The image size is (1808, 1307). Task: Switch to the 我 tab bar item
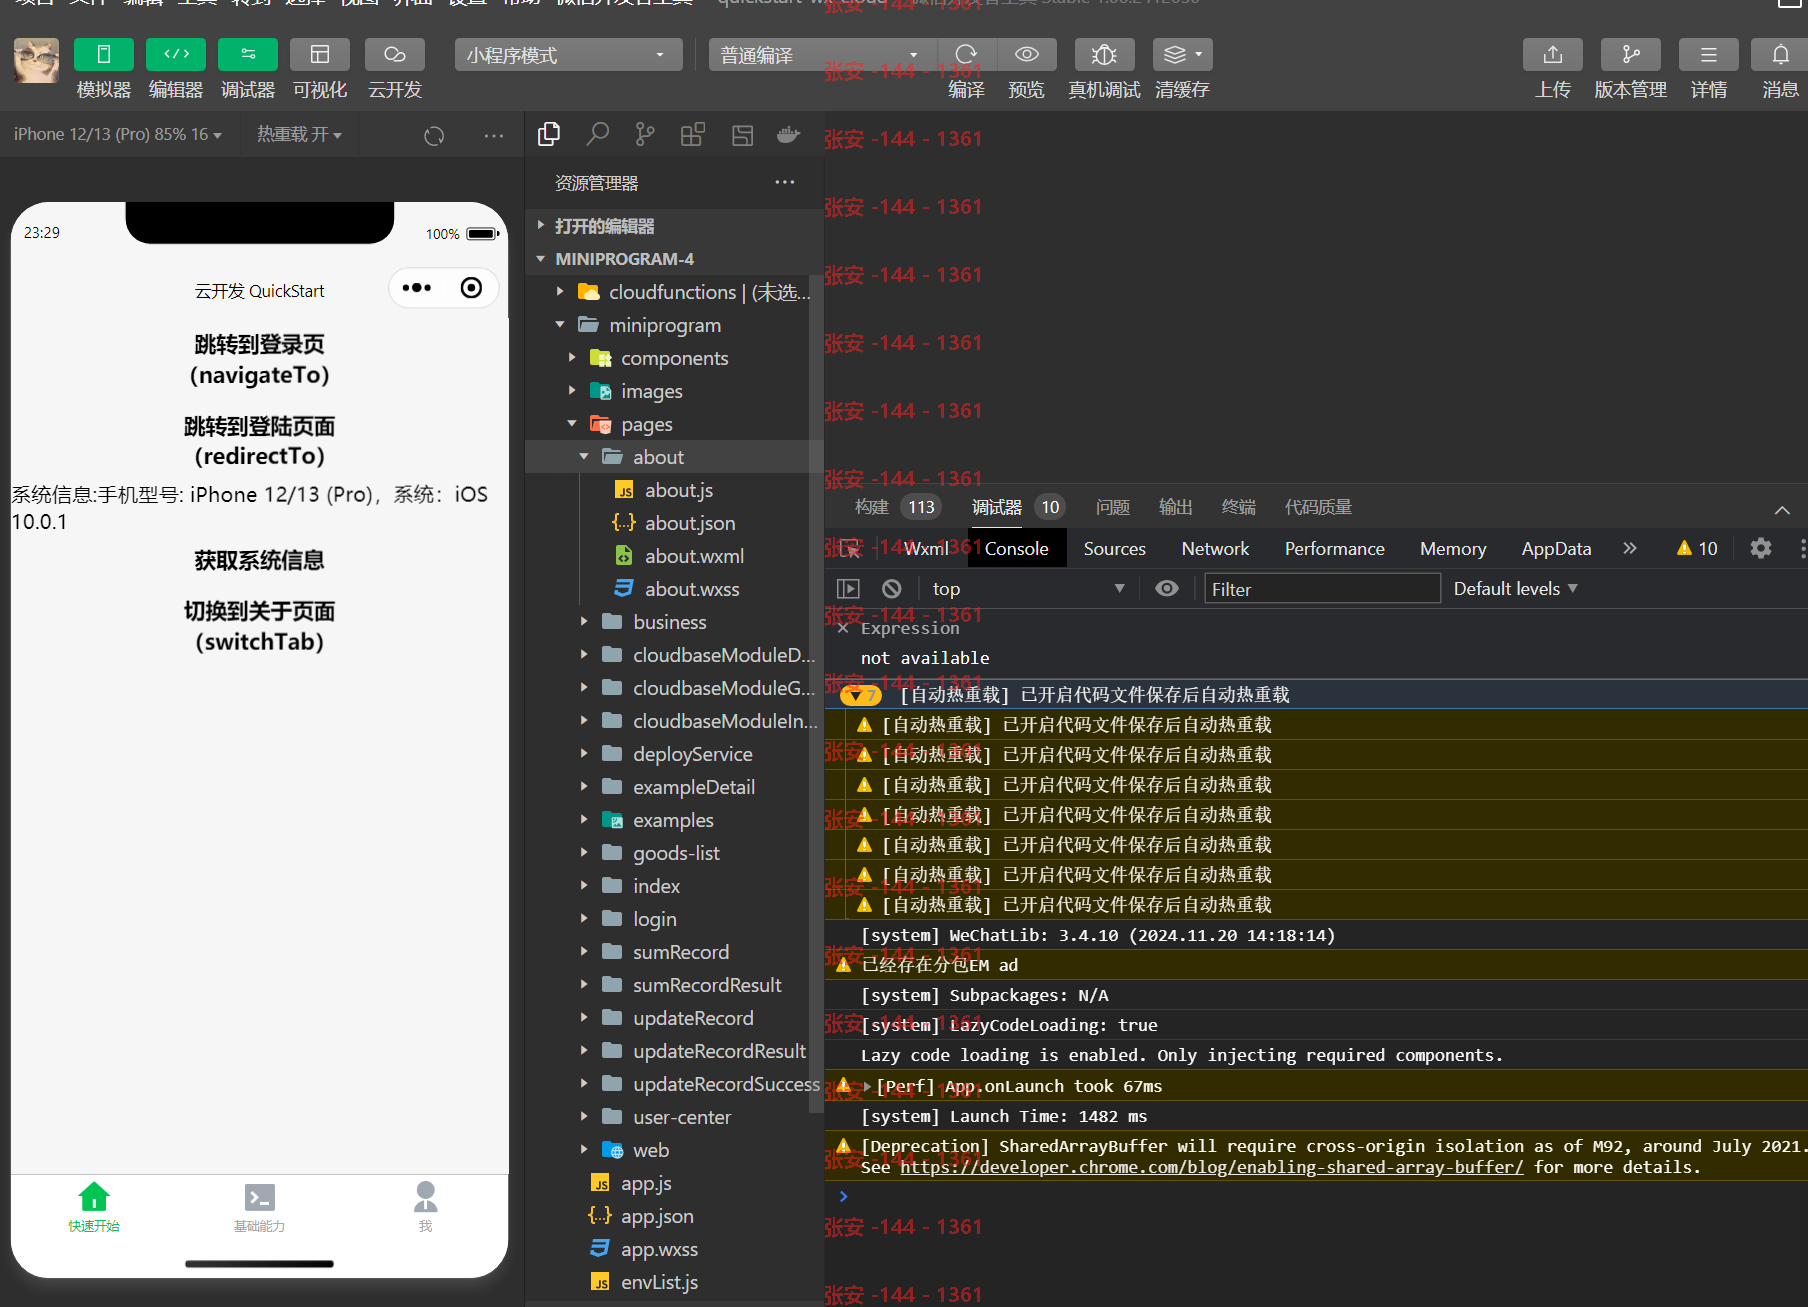(426, 1207)
